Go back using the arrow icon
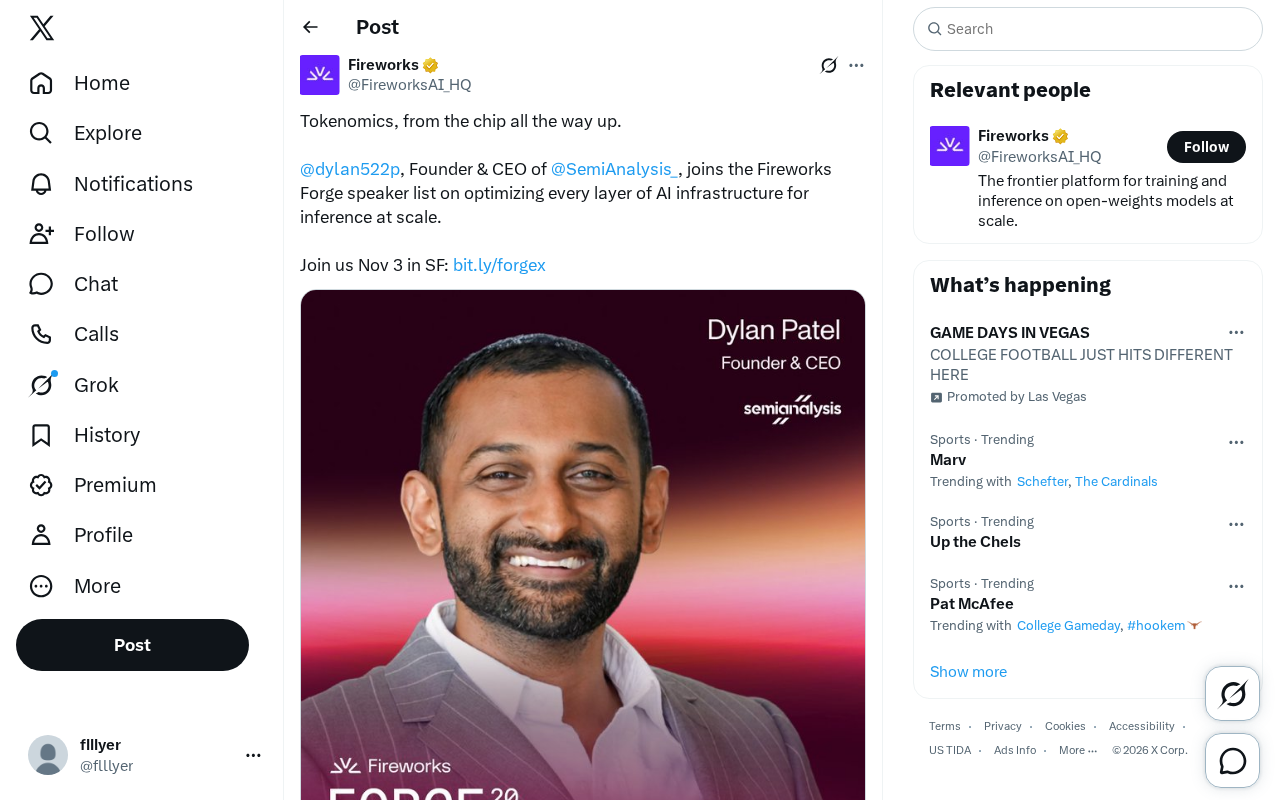 coord(310,27)
